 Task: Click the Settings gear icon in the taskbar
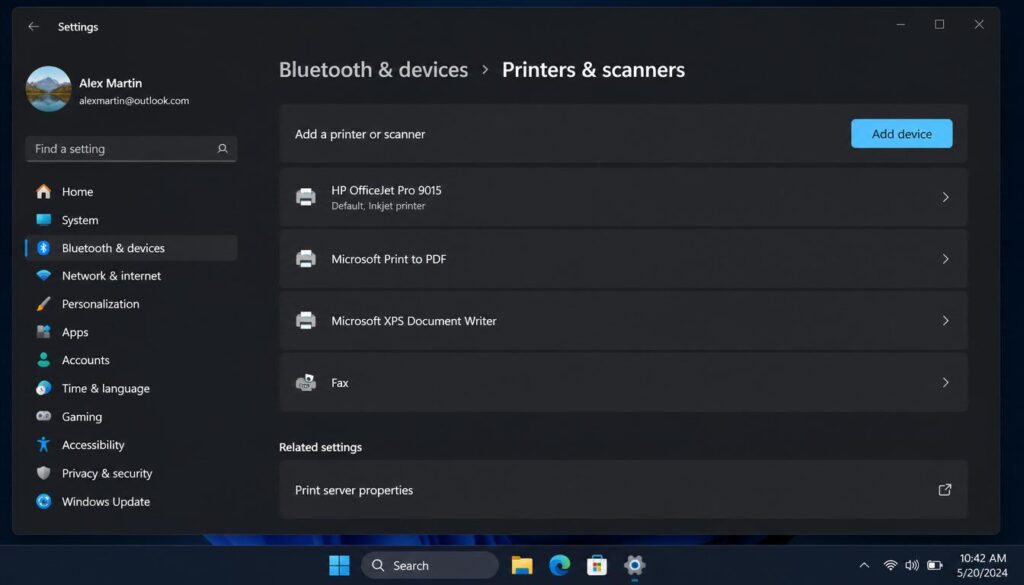(x=634, y=565)
